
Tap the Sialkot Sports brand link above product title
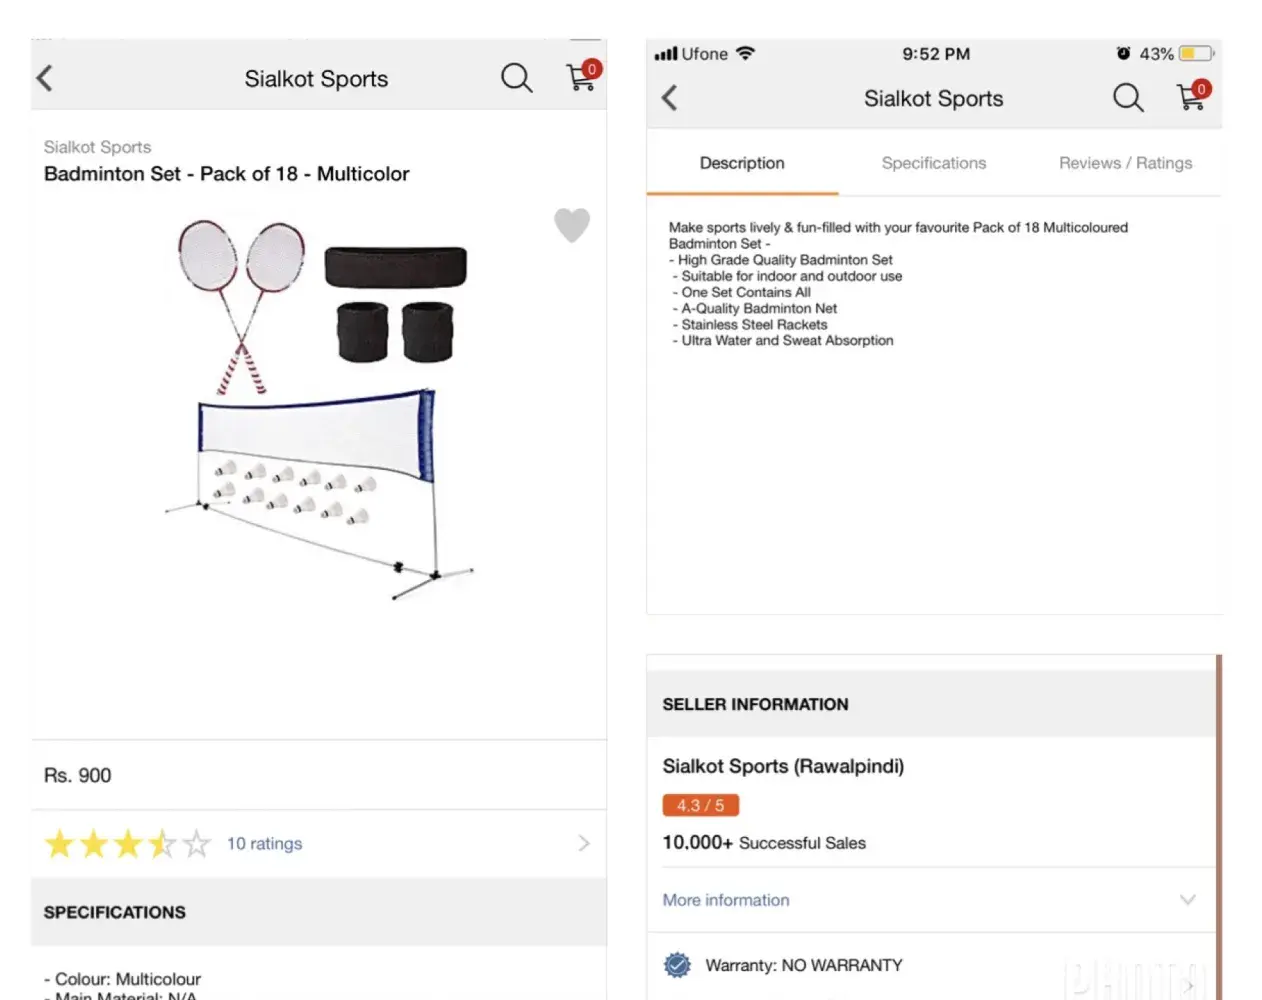pos(97,147)
